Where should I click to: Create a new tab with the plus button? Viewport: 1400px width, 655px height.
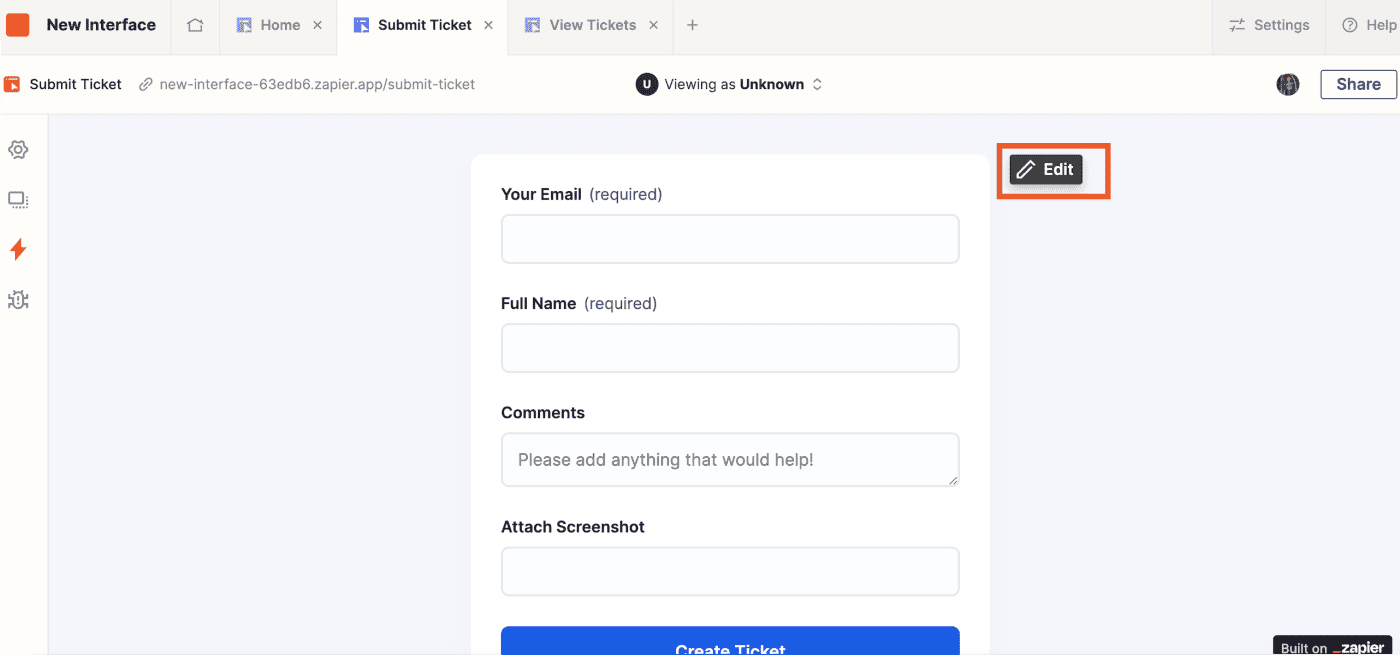pyautogui.click(x=692, y=25)
